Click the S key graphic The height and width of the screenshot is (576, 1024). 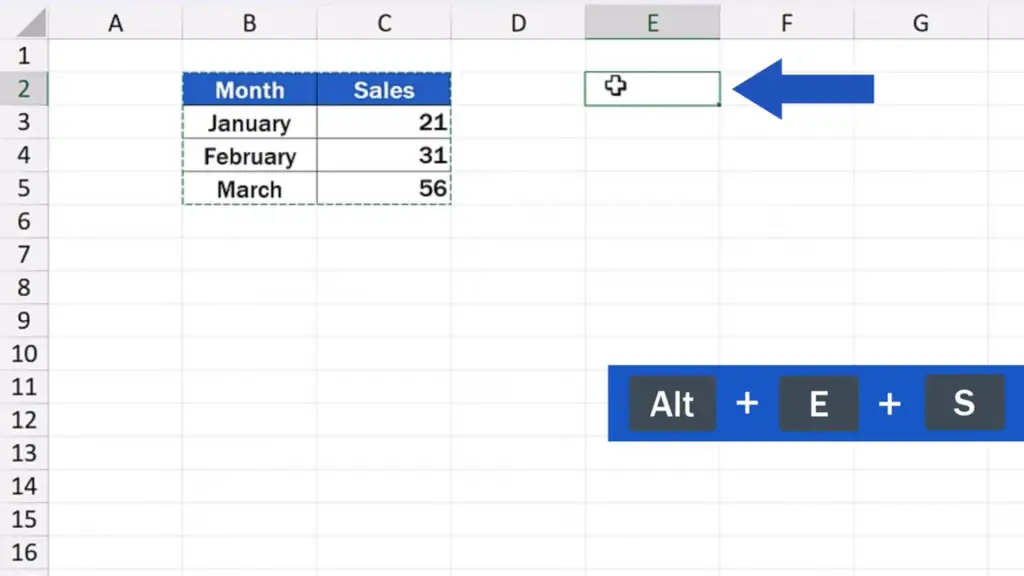[965, 403]
